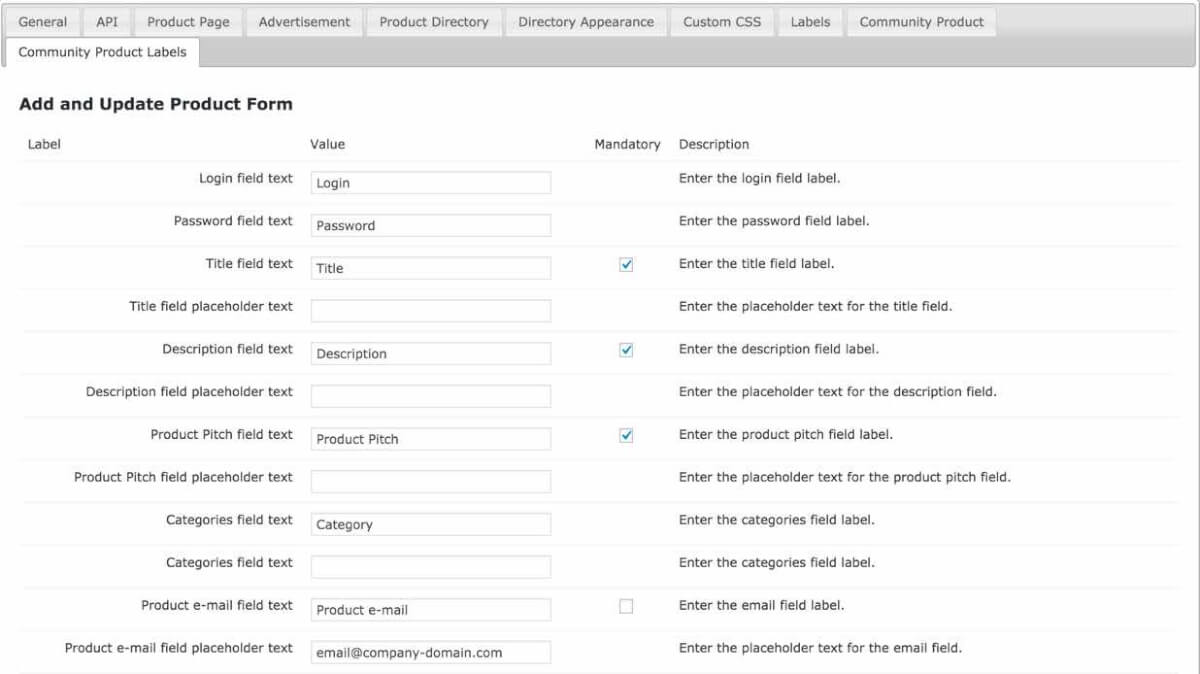Screen dimensions: 1200x674
Task: Switch to Directory Appearance tab
Action: [586, 22]
